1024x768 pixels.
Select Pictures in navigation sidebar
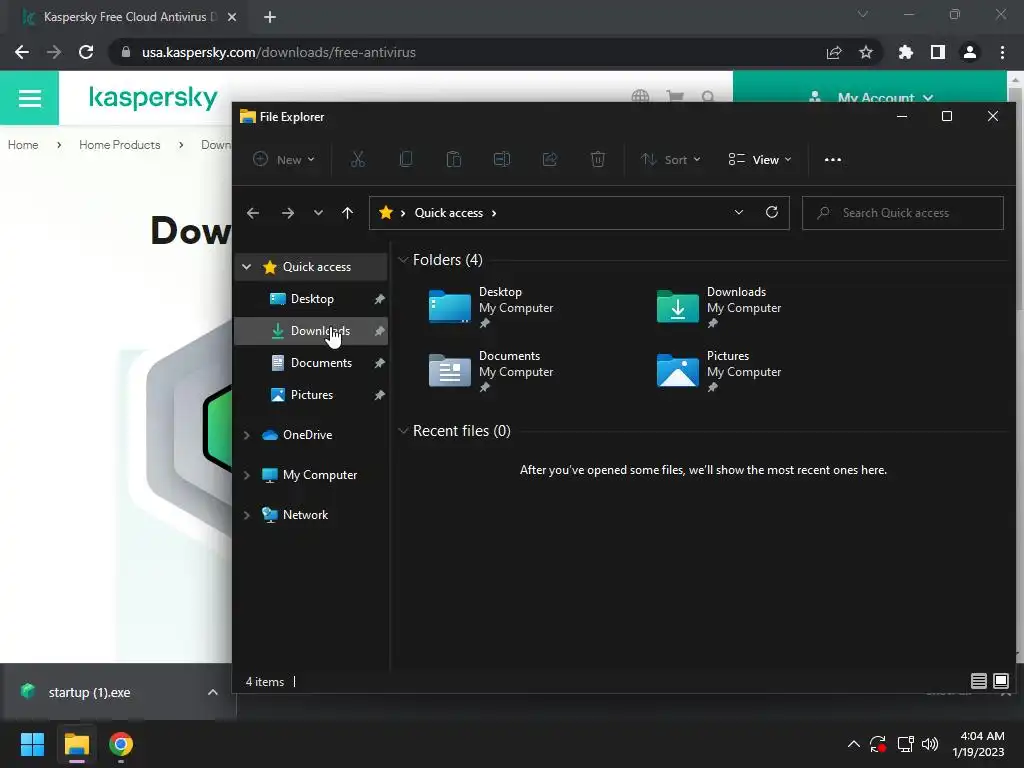[311, 395]
